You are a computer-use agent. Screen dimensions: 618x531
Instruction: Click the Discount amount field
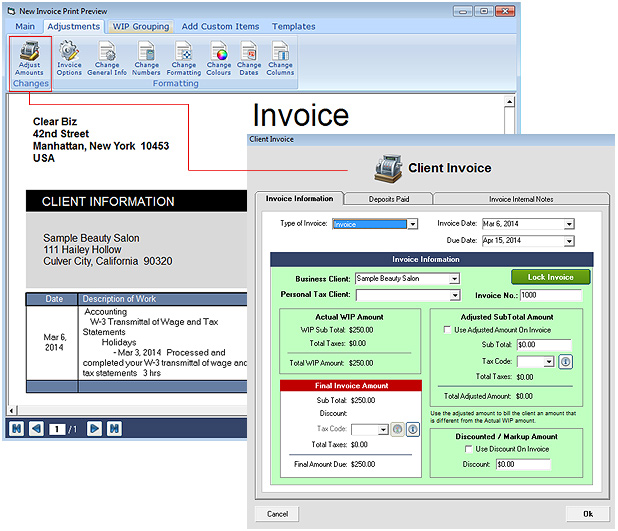(x=523, y=464)
